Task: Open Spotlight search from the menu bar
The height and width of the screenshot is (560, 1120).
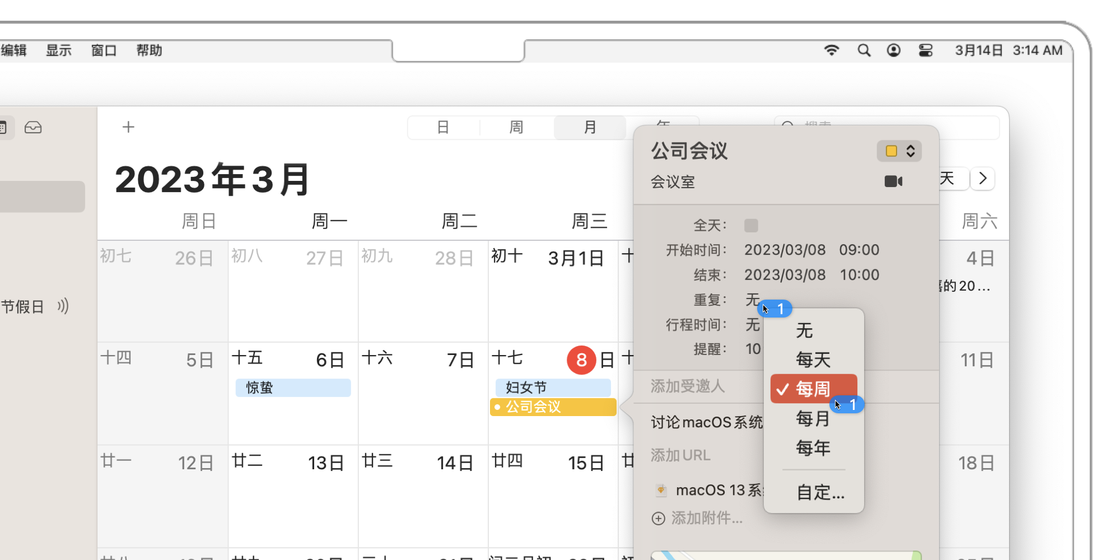Action: (x=864, y=50)
